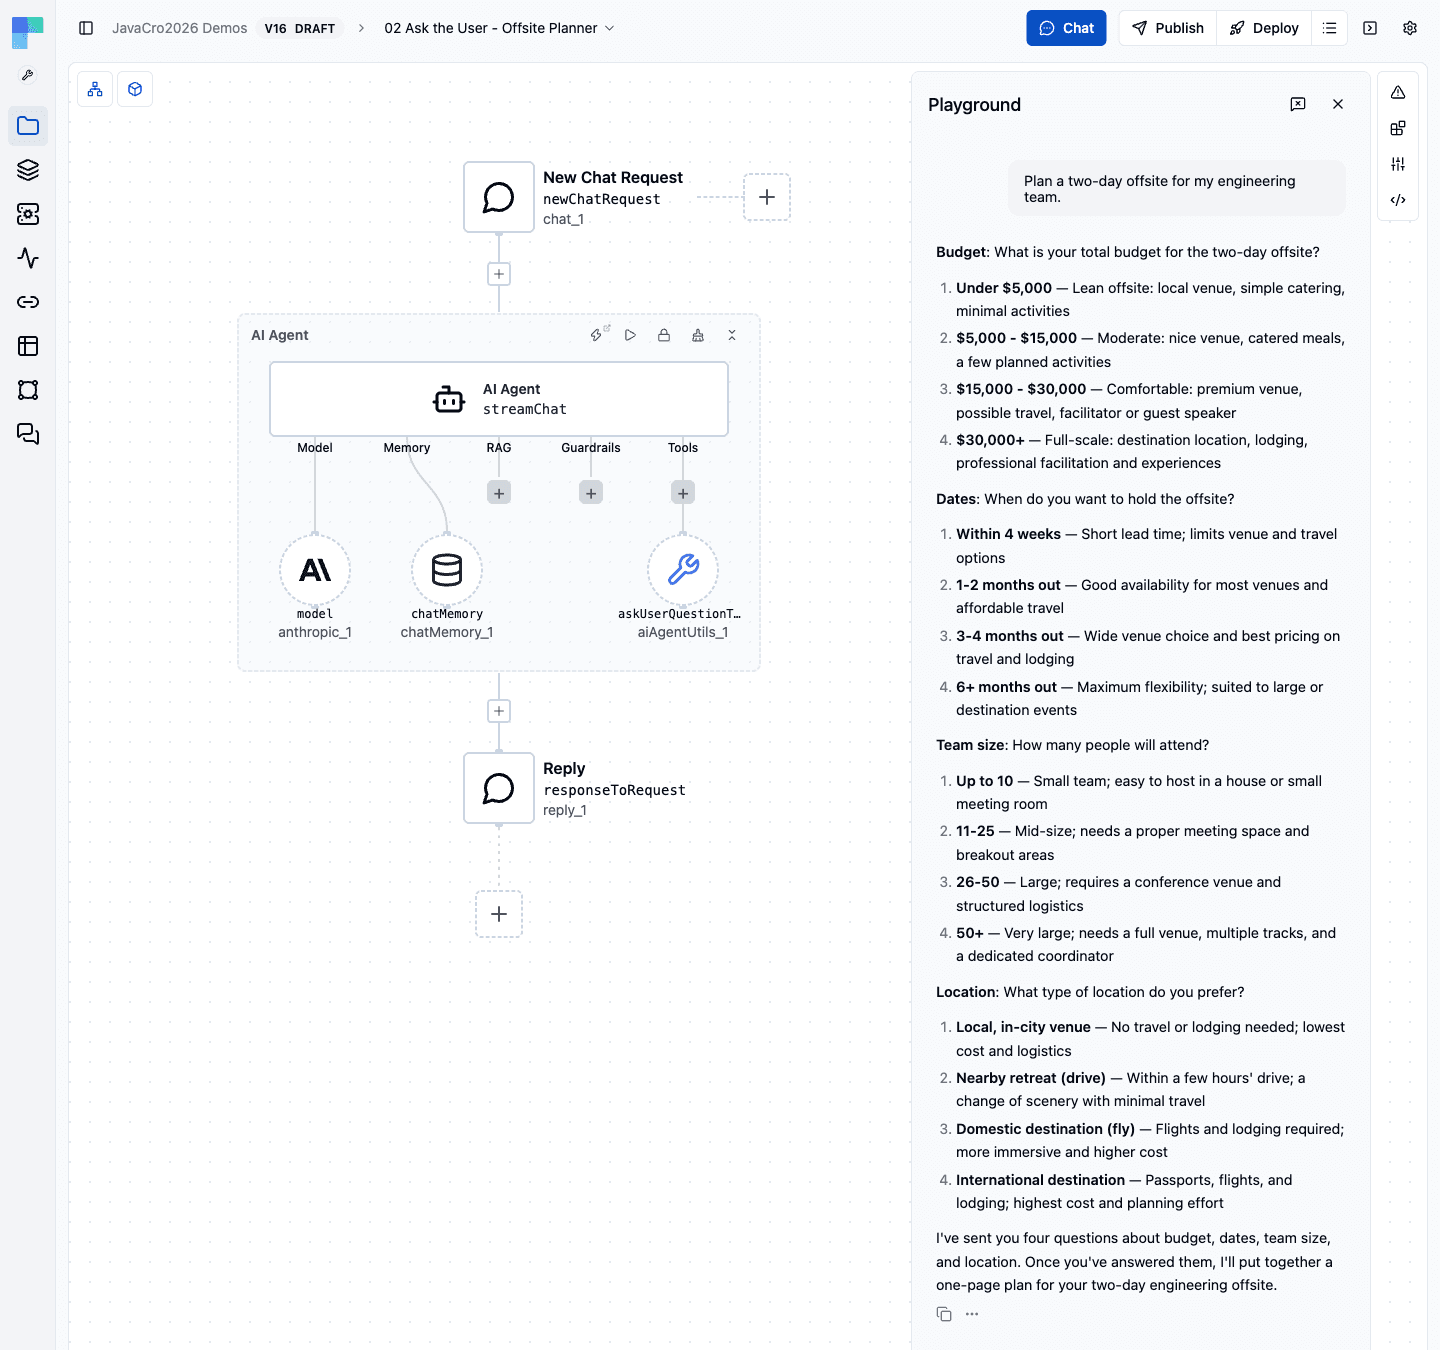
Task: Click the feedback icon in the Playground header
Action: point(1298,104)
